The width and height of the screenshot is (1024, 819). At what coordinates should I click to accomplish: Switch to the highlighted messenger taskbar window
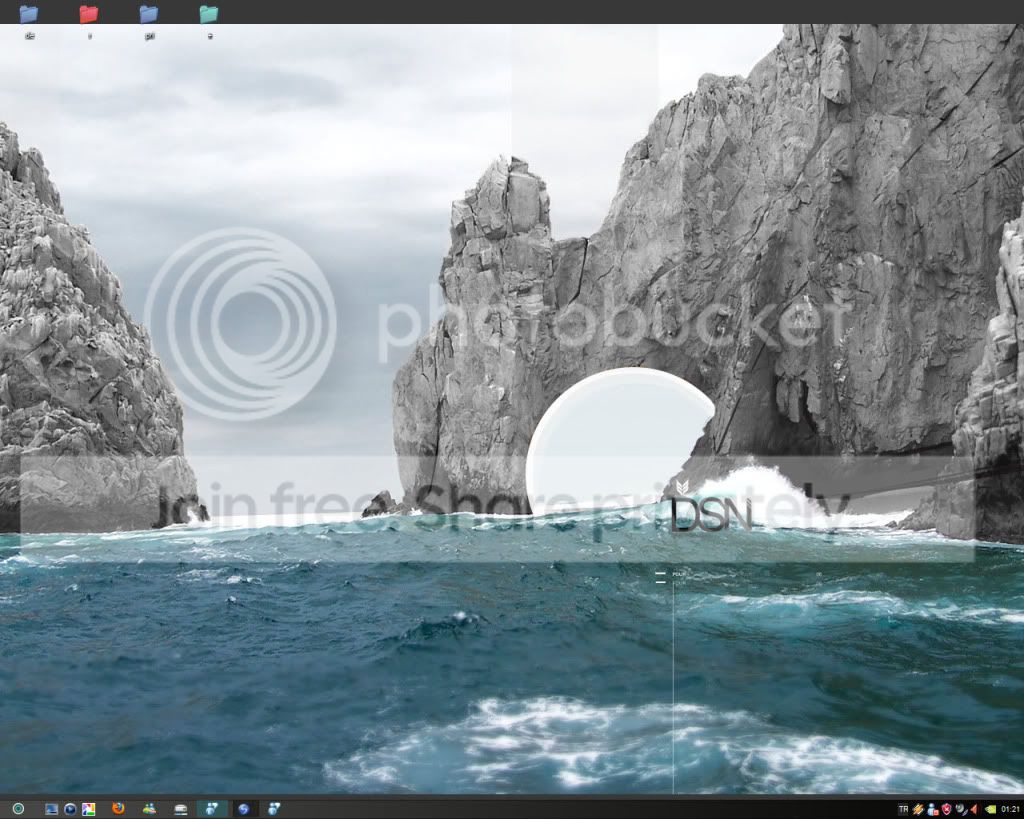click(x=212, y=809)
